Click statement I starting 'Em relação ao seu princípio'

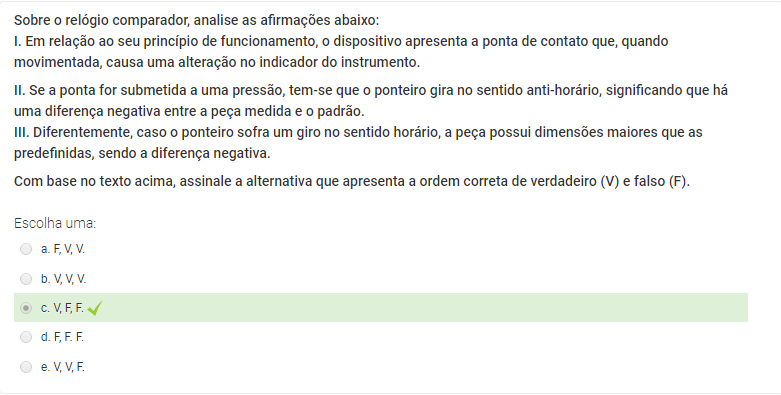tap(341, 52)
